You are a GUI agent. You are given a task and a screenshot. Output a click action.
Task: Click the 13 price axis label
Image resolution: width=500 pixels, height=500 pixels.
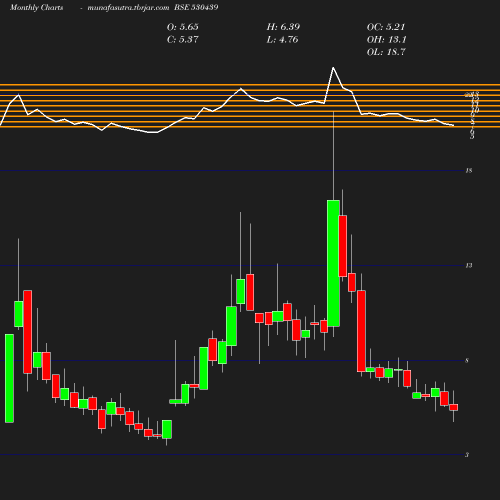469,266
